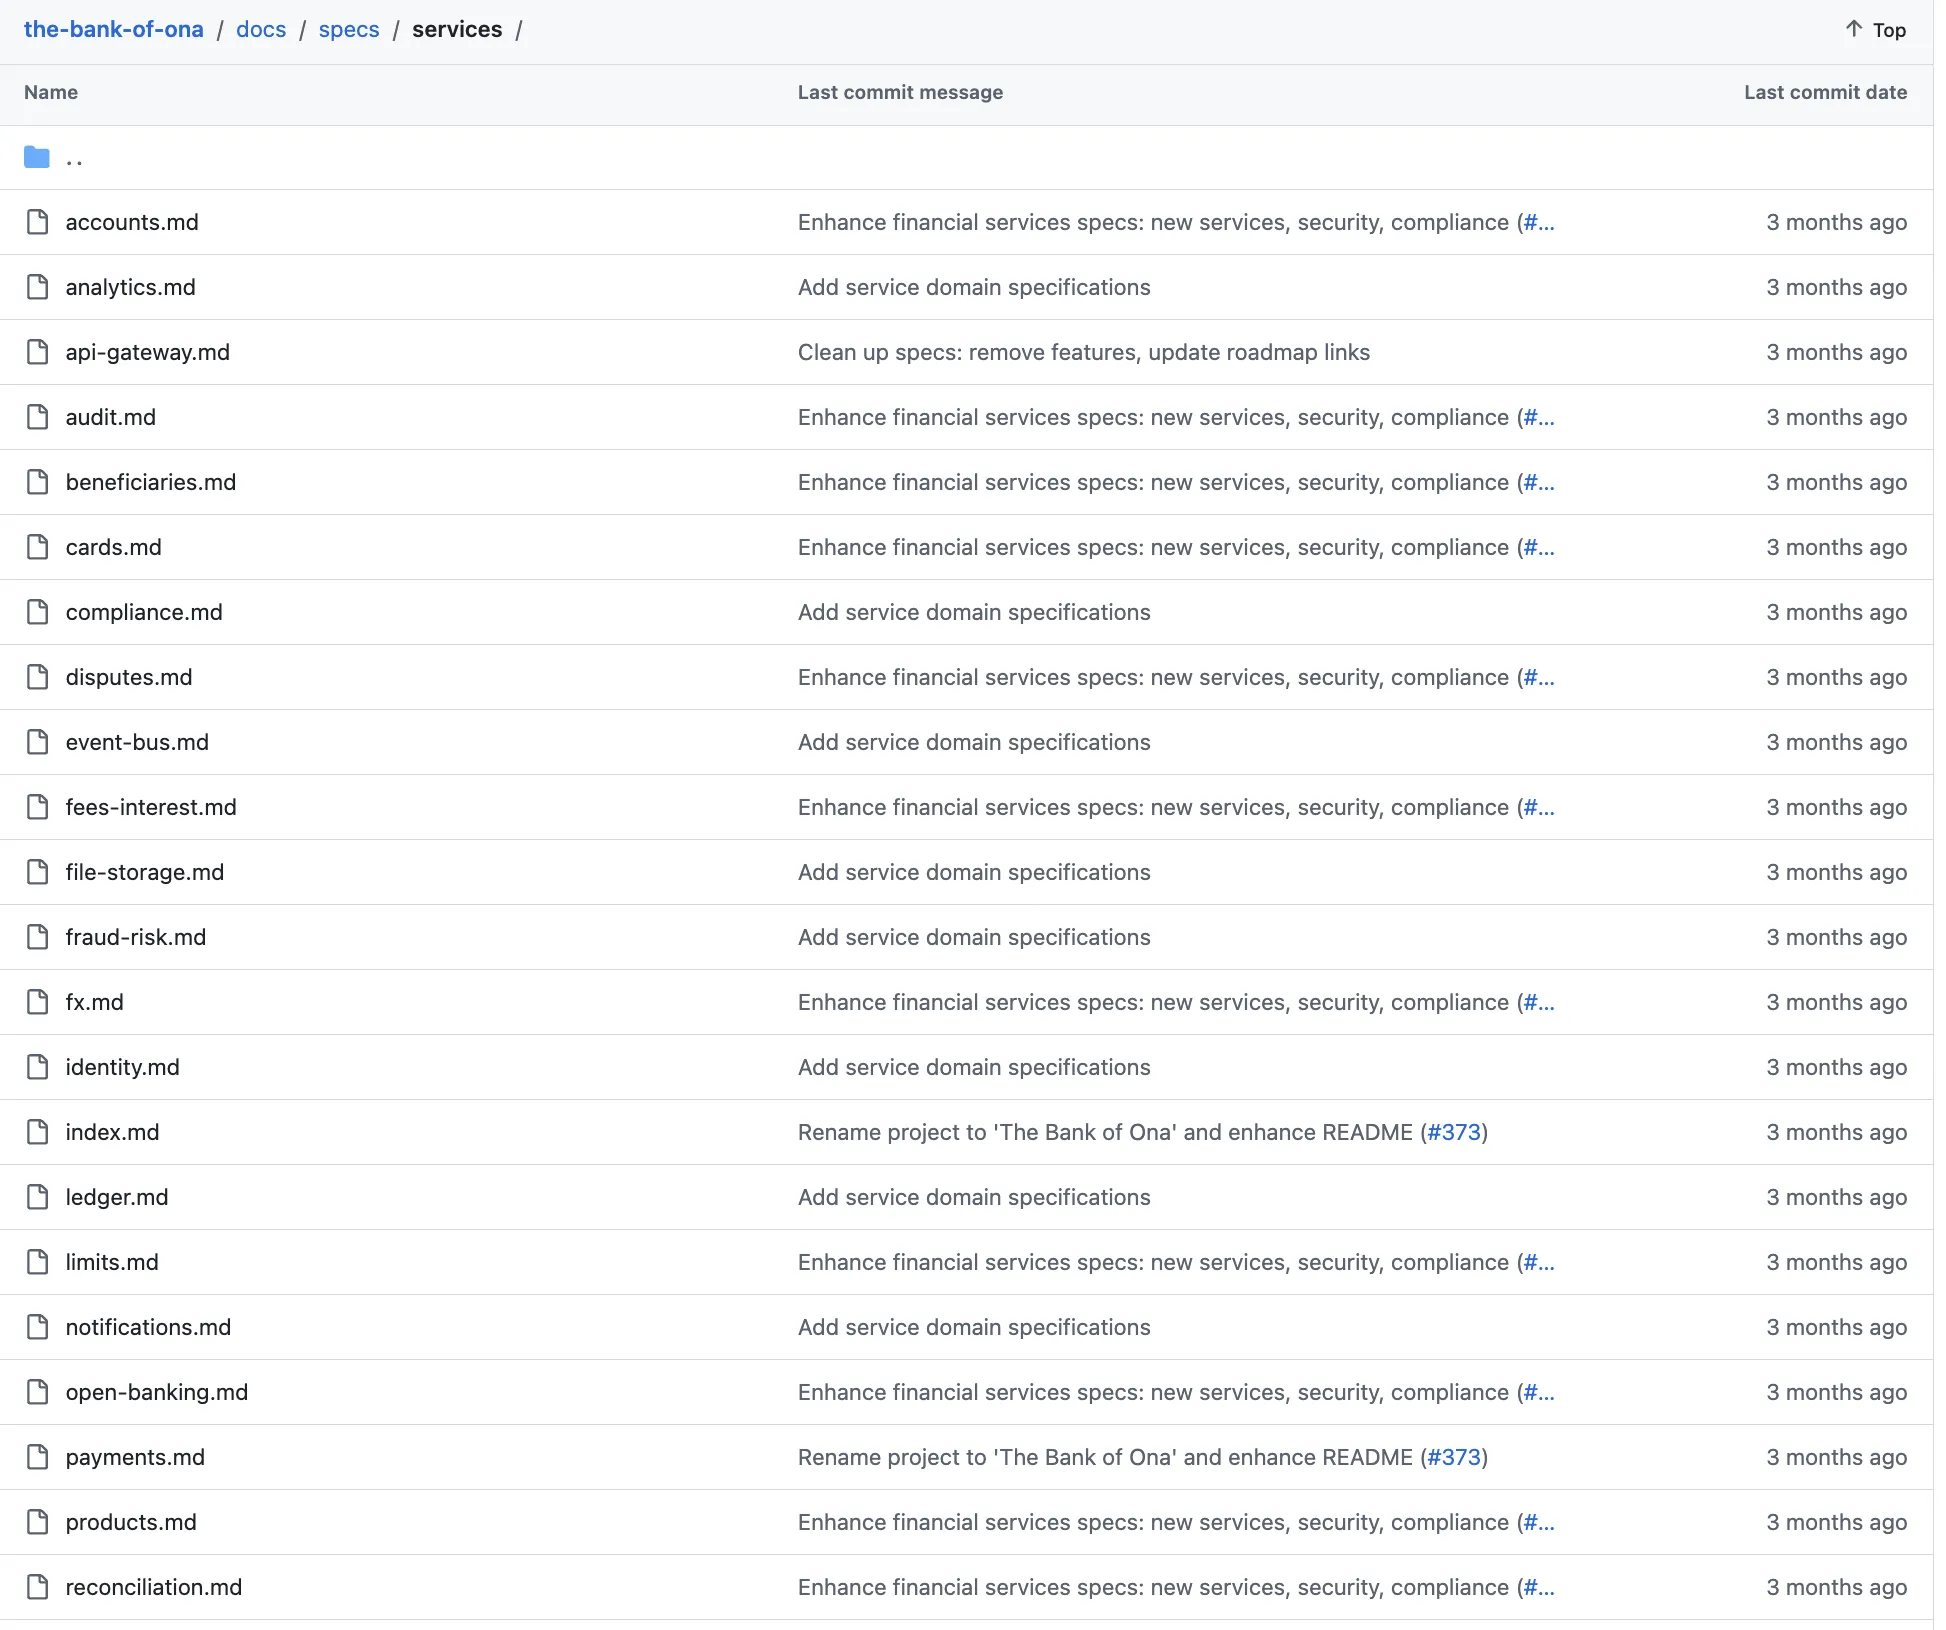Open the-bank-of-ona repository breadcrumb

(x=113, y=29)
